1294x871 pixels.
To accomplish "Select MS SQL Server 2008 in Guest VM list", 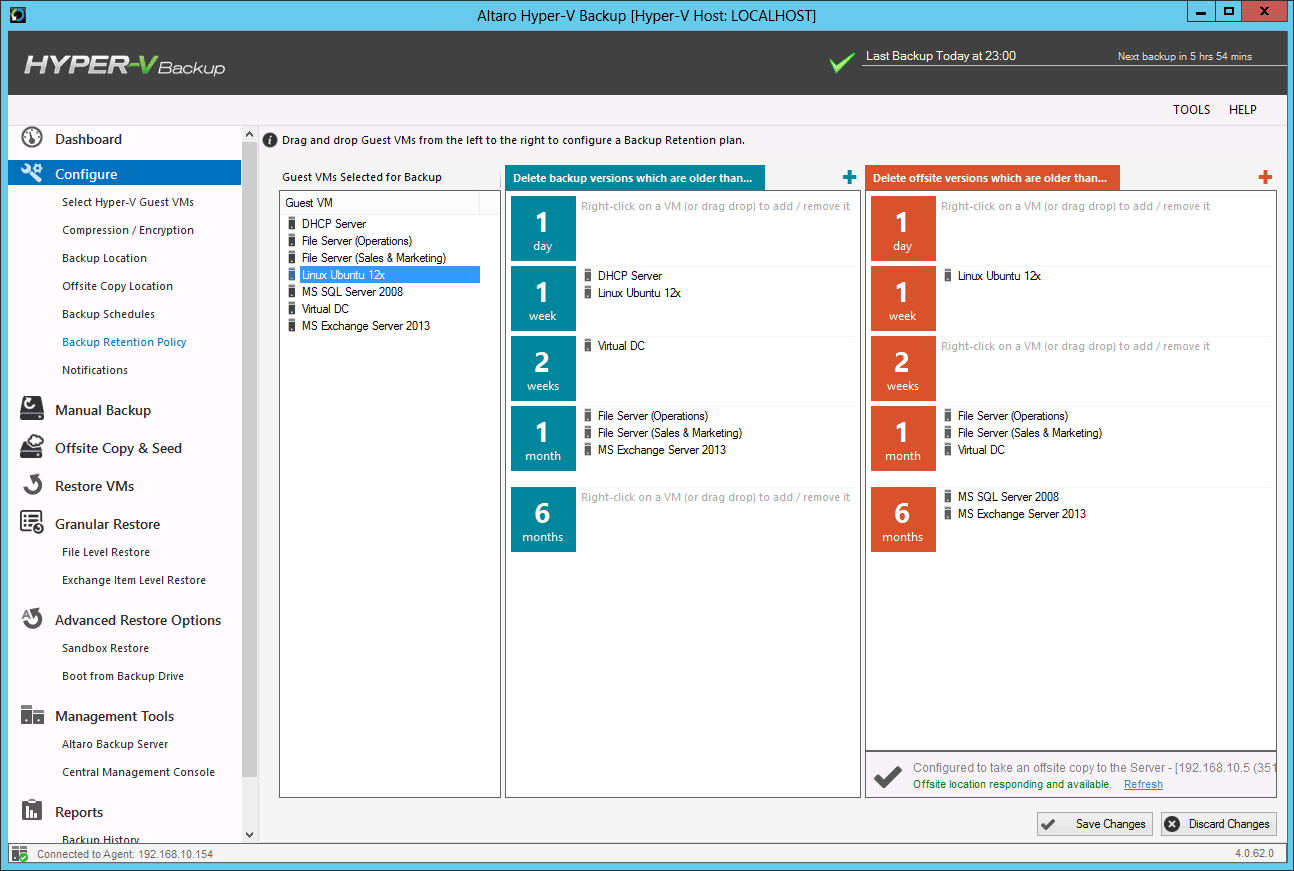I will coord(352,292).
